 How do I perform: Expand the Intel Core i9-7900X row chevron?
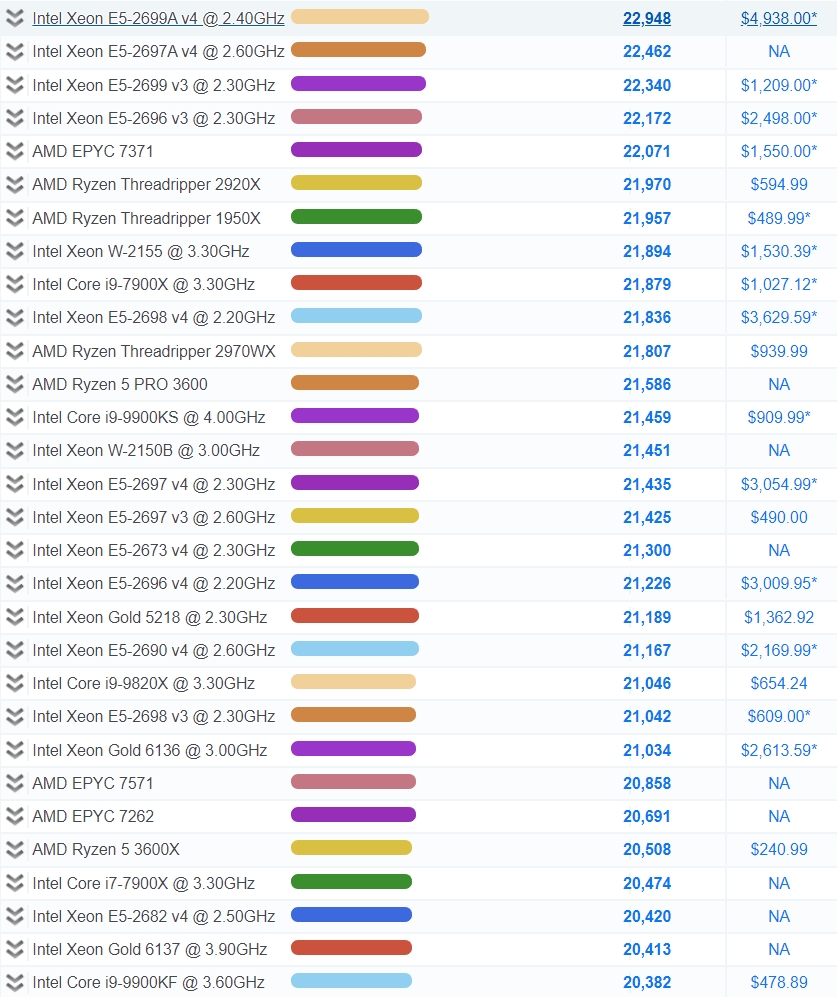click(x=15, y=284)
